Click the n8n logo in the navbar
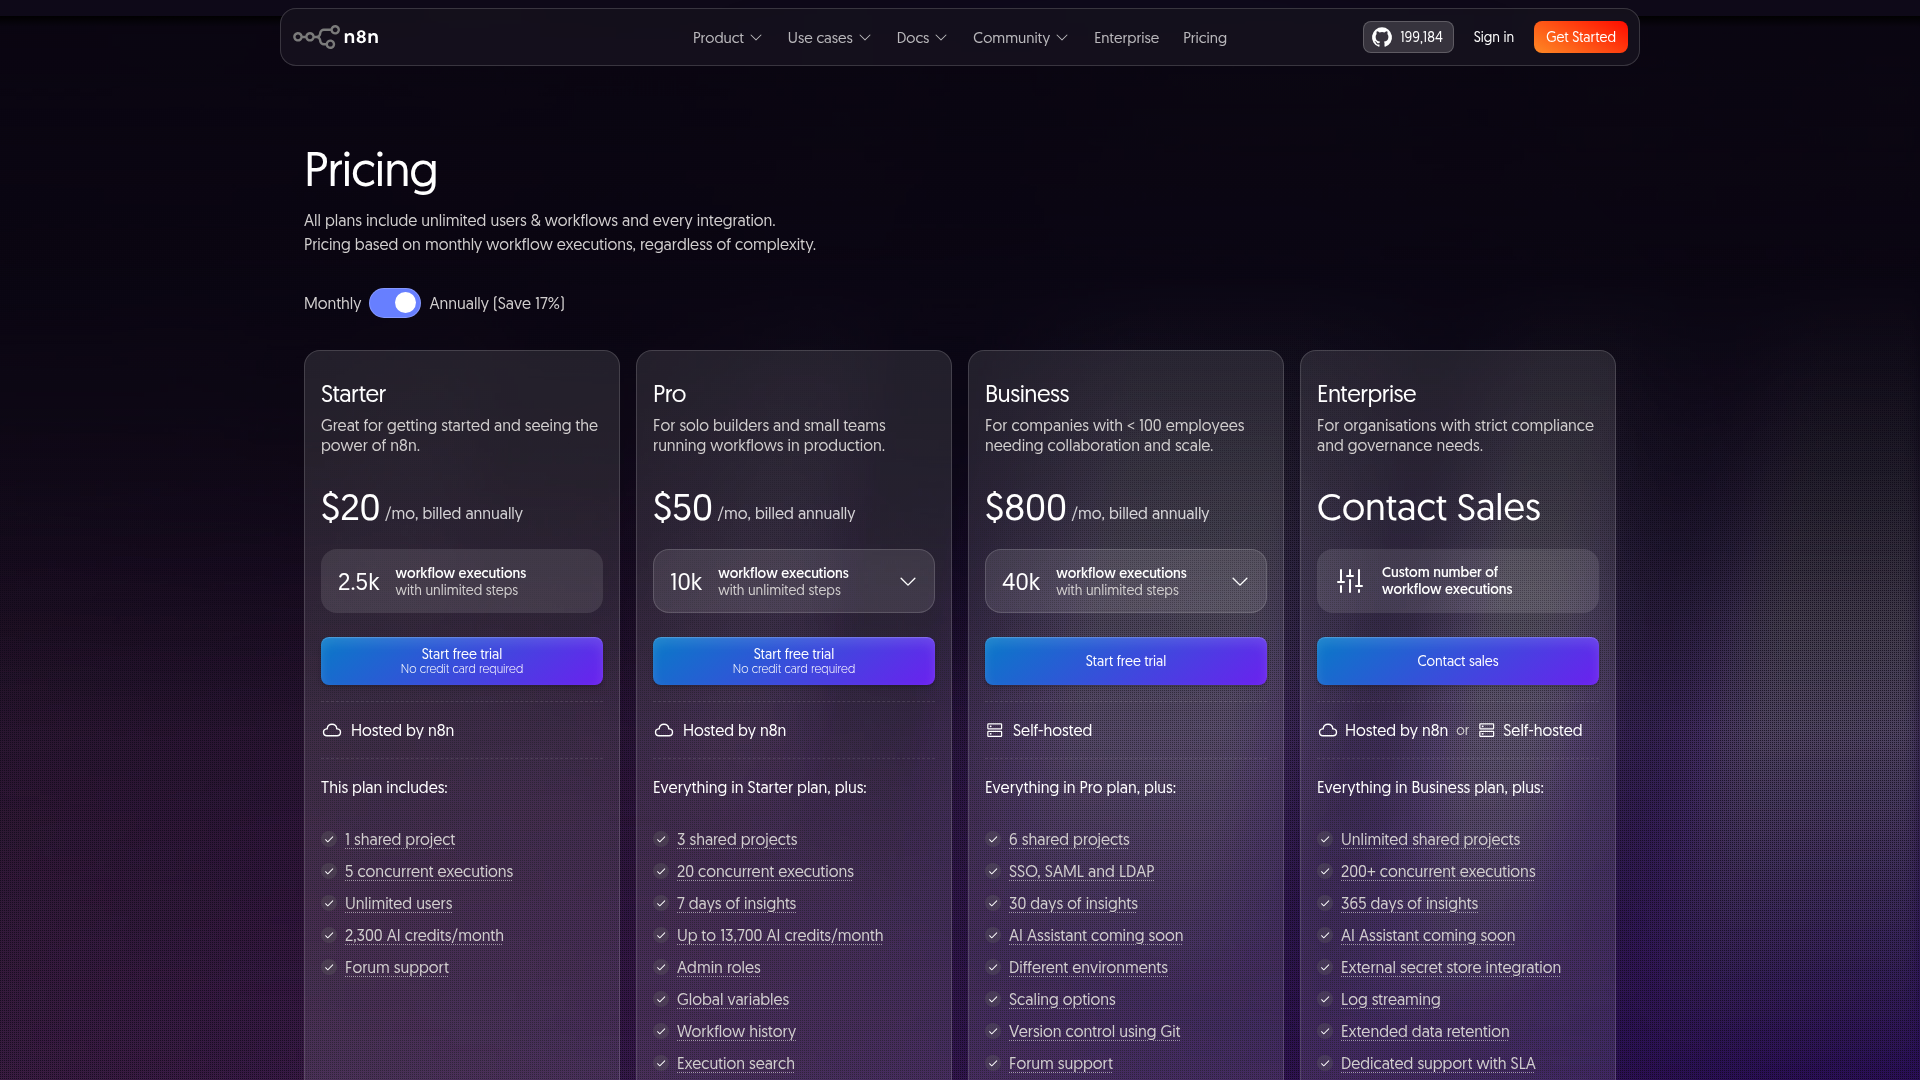 click(336, 37)
